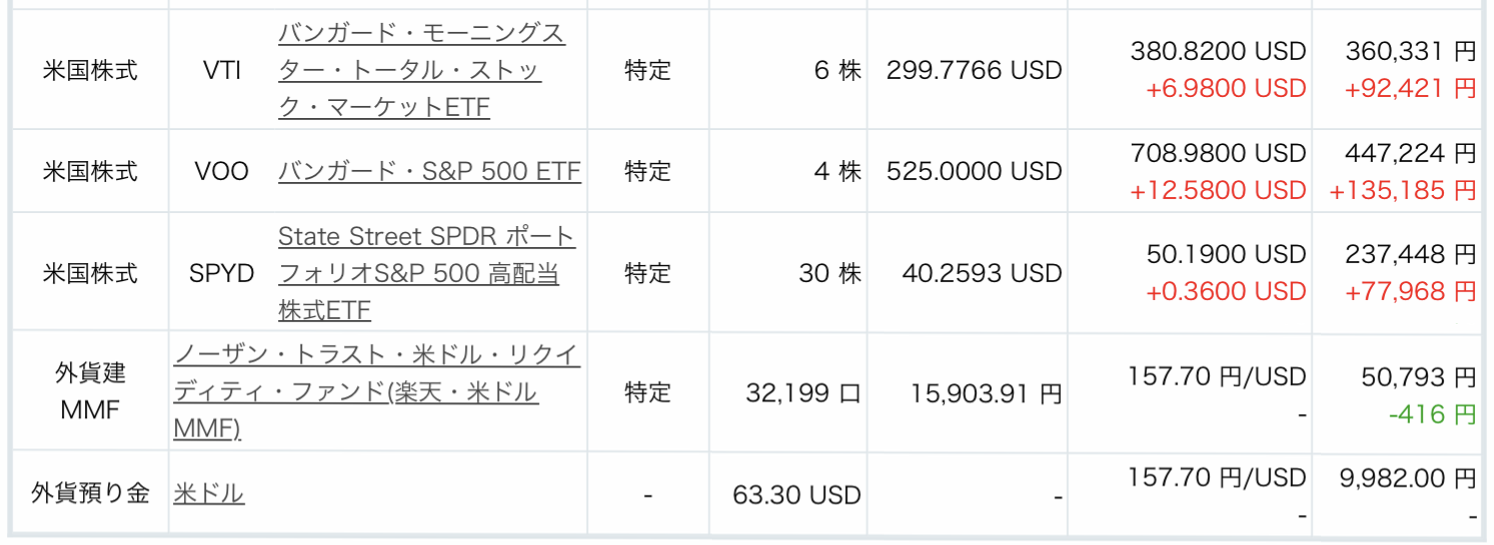Screen dimensions: 1494x545
Task: Click VTI gain +92,421 円
Action: click(1410, 88)
